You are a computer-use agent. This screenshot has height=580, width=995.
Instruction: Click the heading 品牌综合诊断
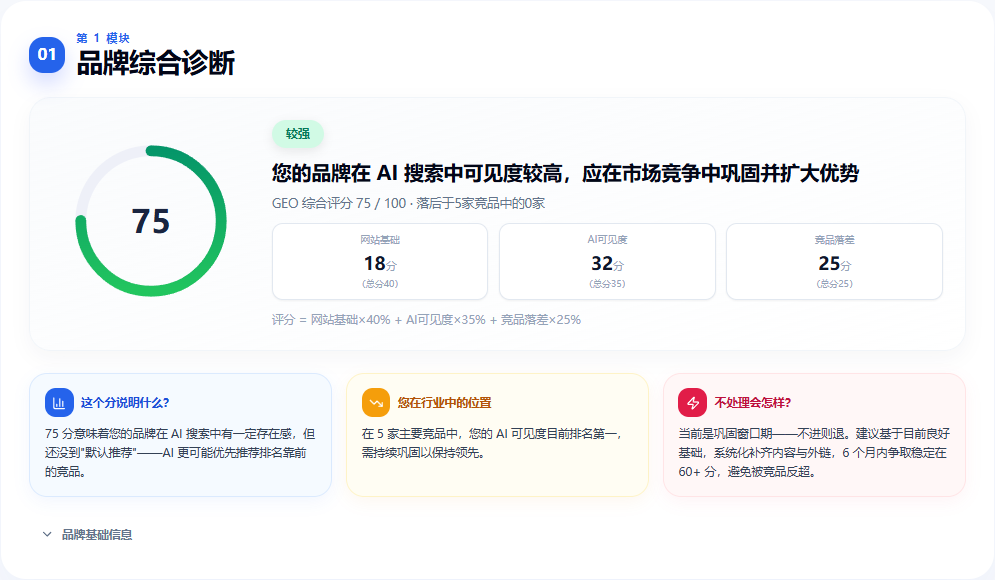tap(156, 63)
